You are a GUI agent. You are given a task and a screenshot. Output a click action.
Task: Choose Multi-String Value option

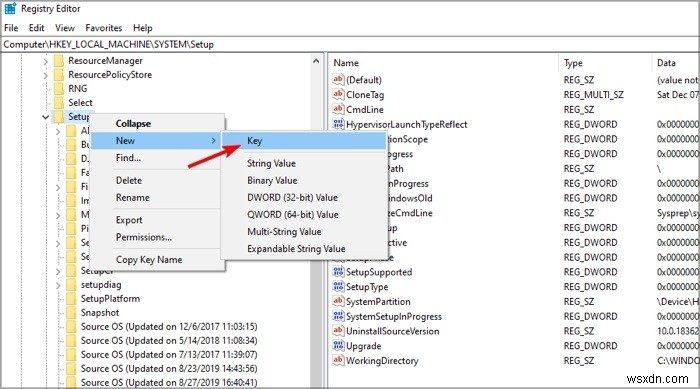click(x=284, y=232)
